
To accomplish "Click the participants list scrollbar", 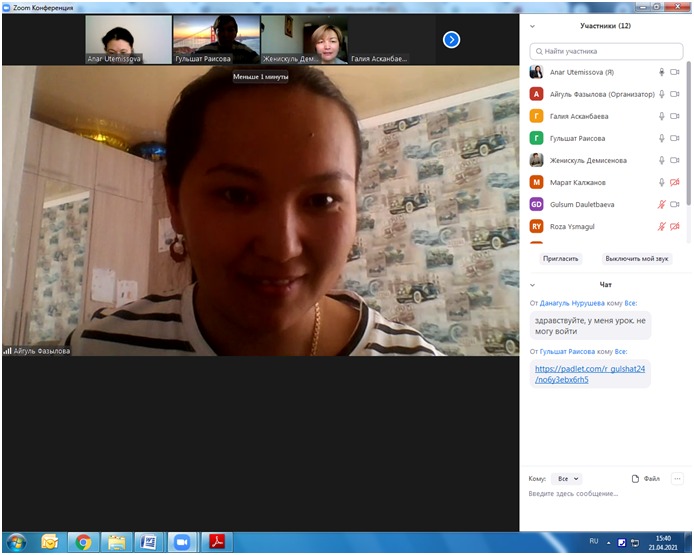I will pos(688,133).
